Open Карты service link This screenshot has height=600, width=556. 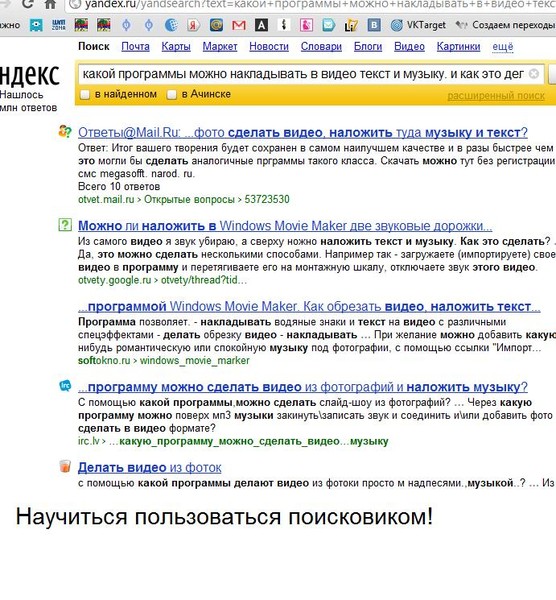(176, 47)
